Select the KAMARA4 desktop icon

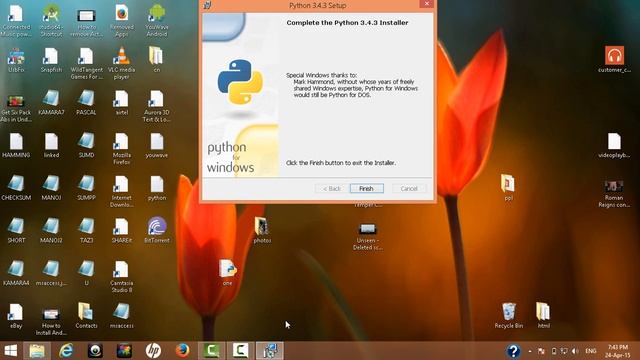(x=16, y=273)
